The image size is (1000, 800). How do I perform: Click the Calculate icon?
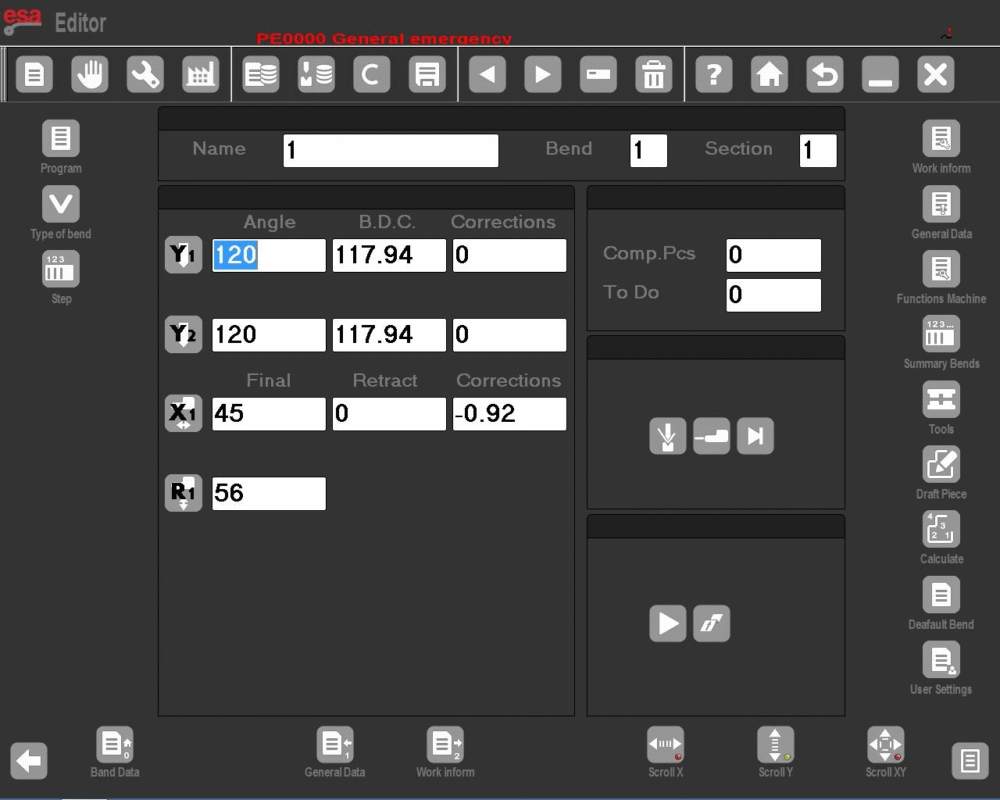tap(941, 530)
